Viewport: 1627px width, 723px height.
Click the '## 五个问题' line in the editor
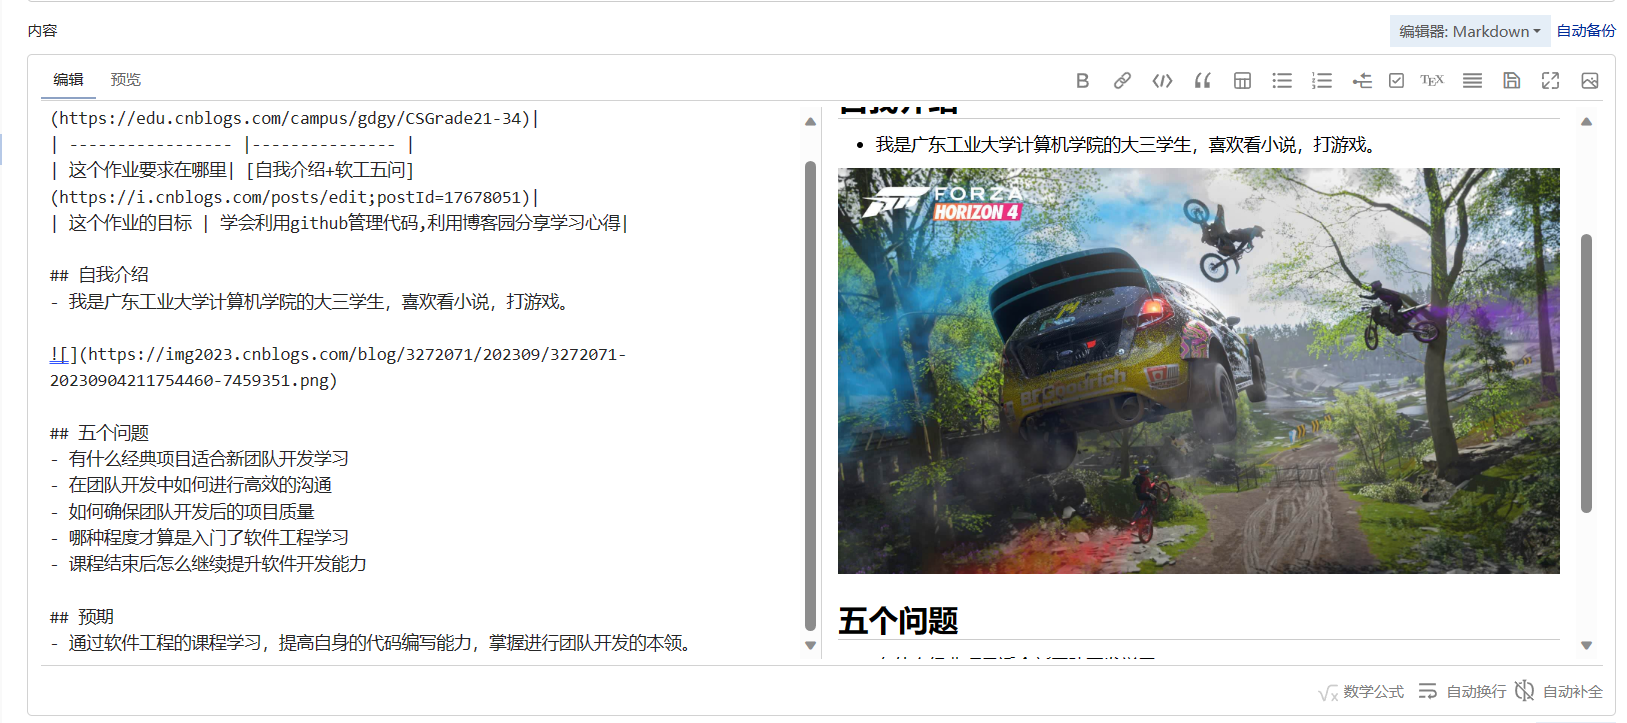coord(99,433)
